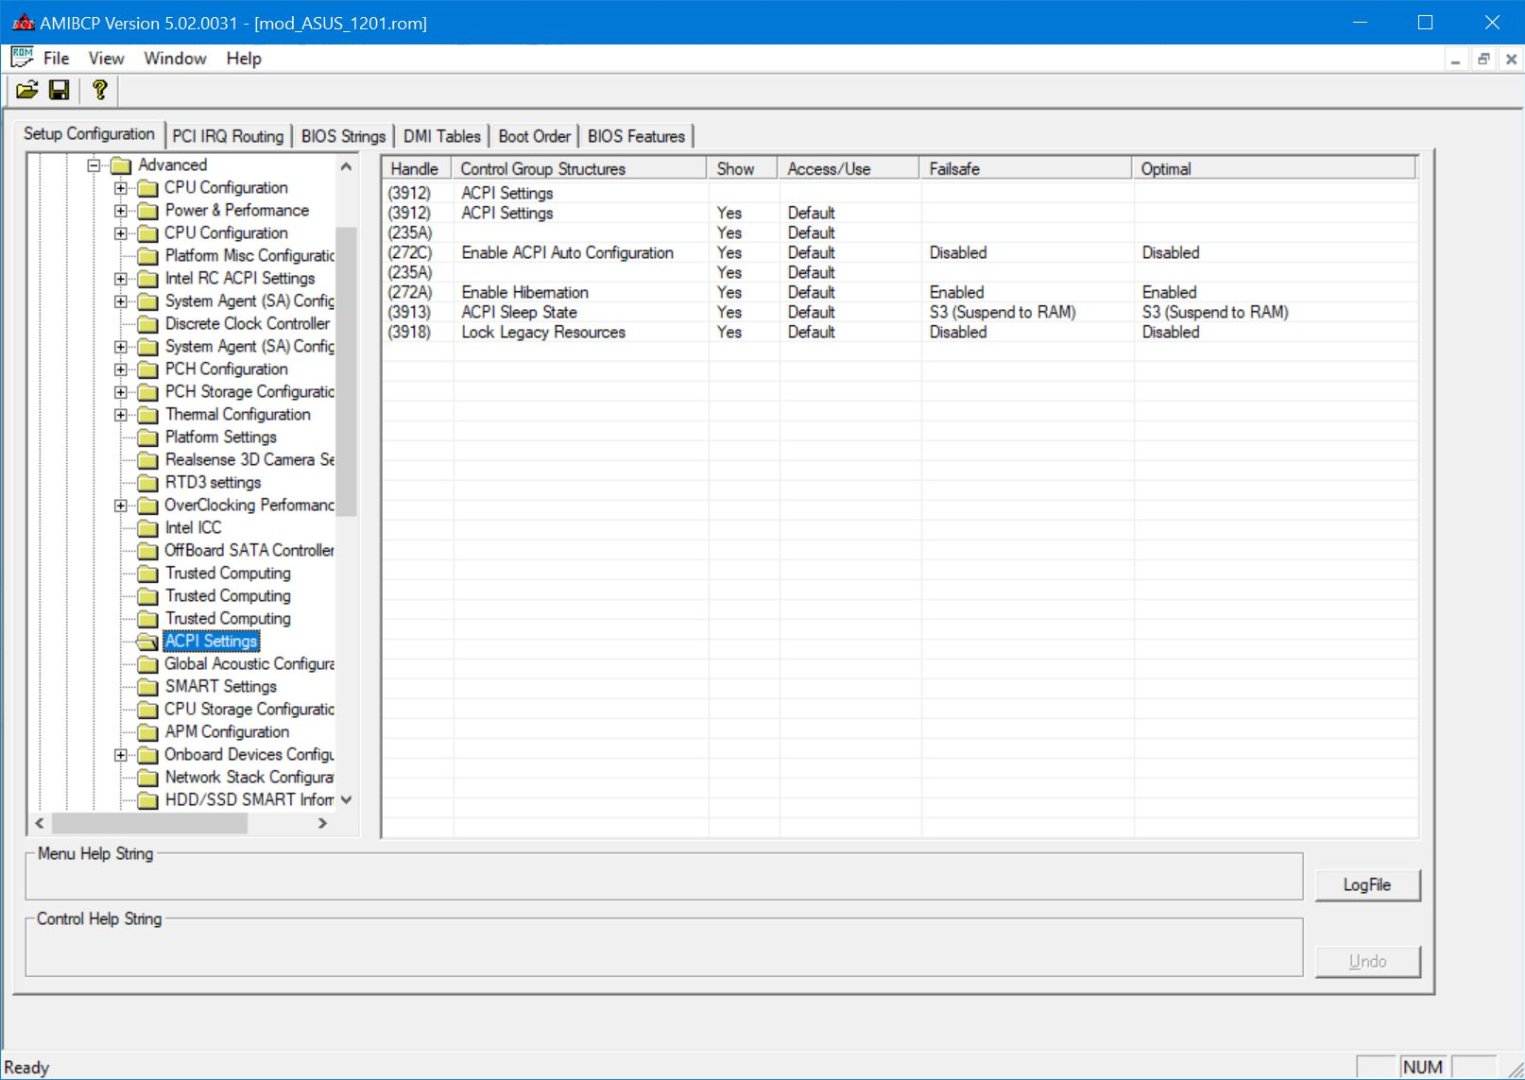Click the tree's horizontal scrollbar right arrow
The width and height of the screenshot is (1525, 1080).
click(322, 823)
